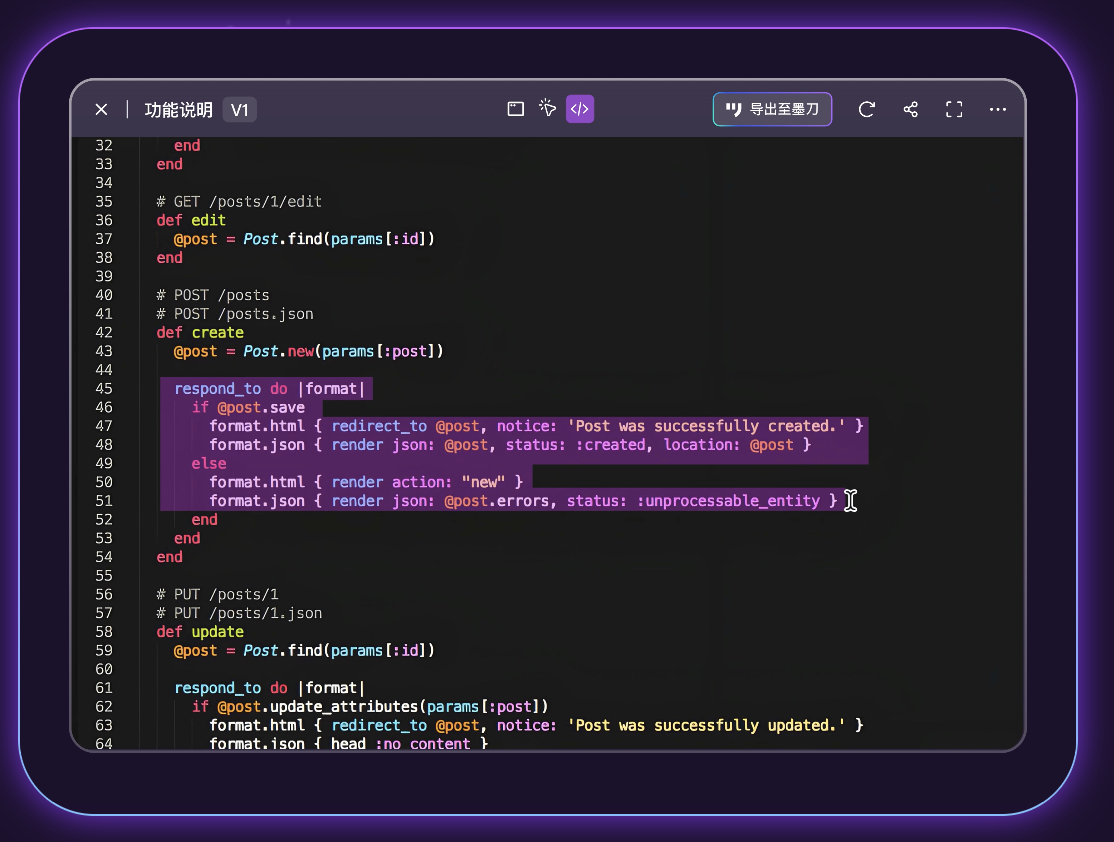This screenshot has height=842, width=1114.
Task: Click the 'def edit' method definition
Action: point(191,220)
